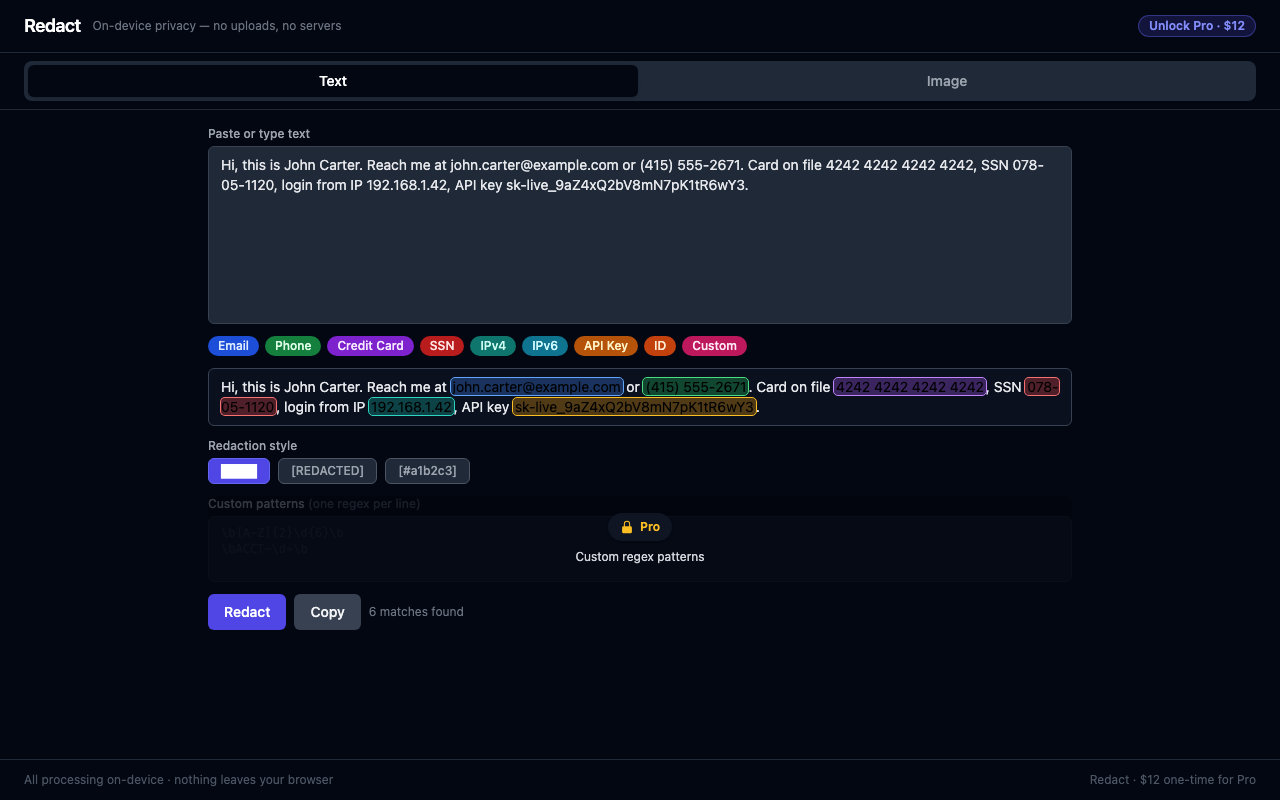Select the [#a1b2c3] hash redaction style
1280x800 pixels.
pyautogui.click(x=427, y=471)
